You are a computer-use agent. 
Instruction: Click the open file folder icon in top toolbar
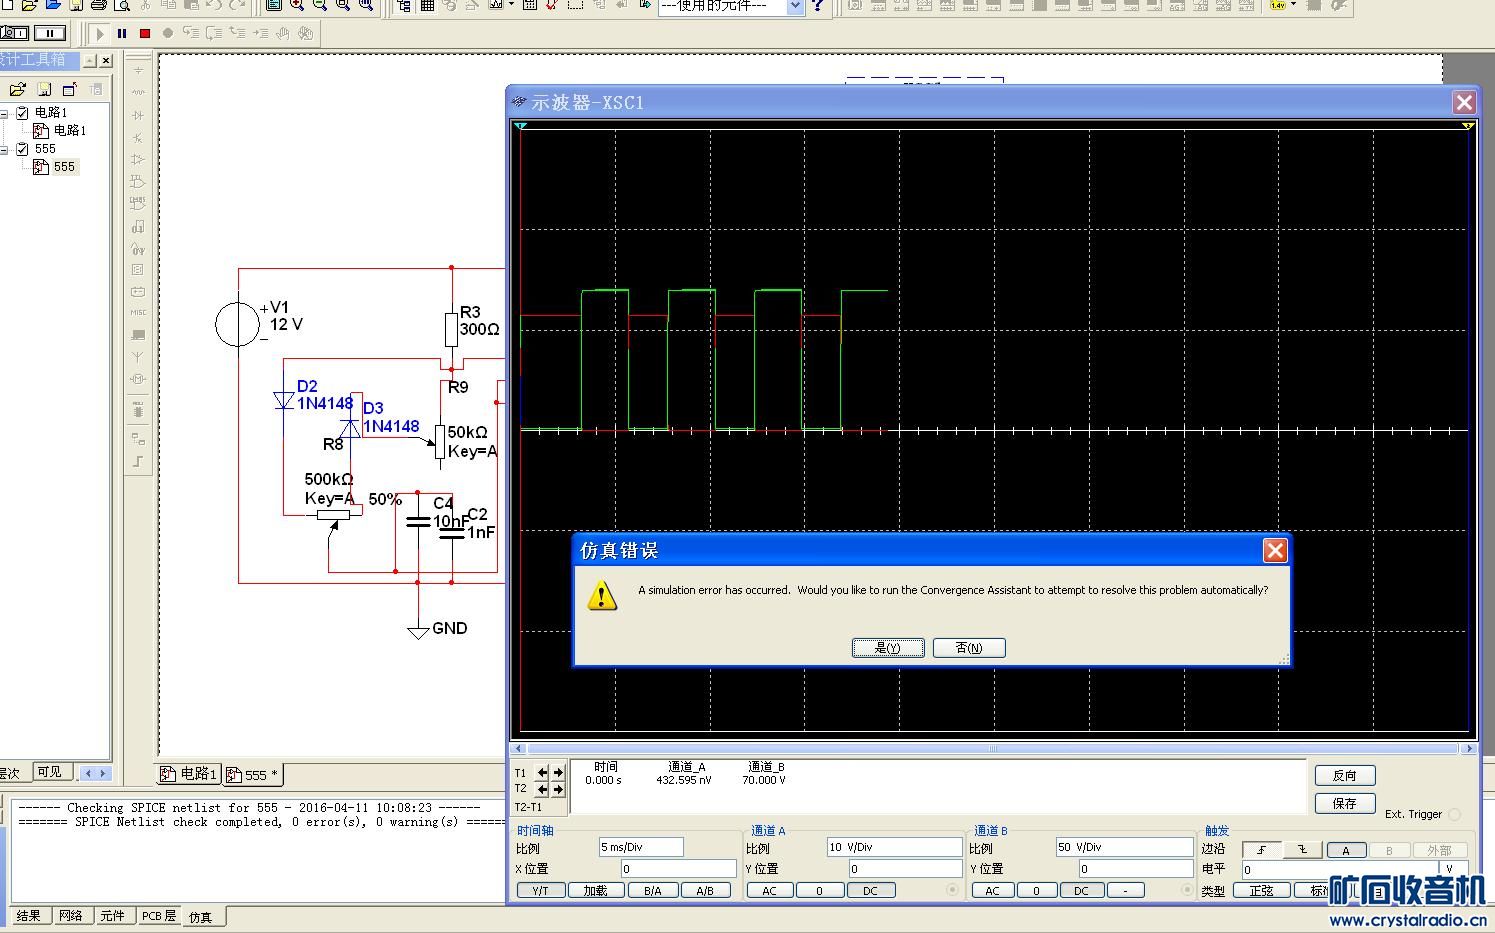31,5
